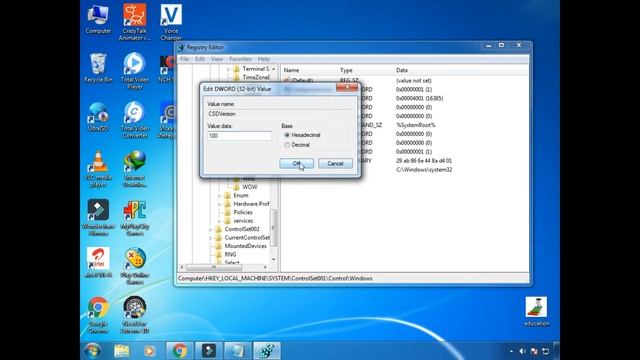Open the Edit menu
Screen dimensions: 640x360
200,59
